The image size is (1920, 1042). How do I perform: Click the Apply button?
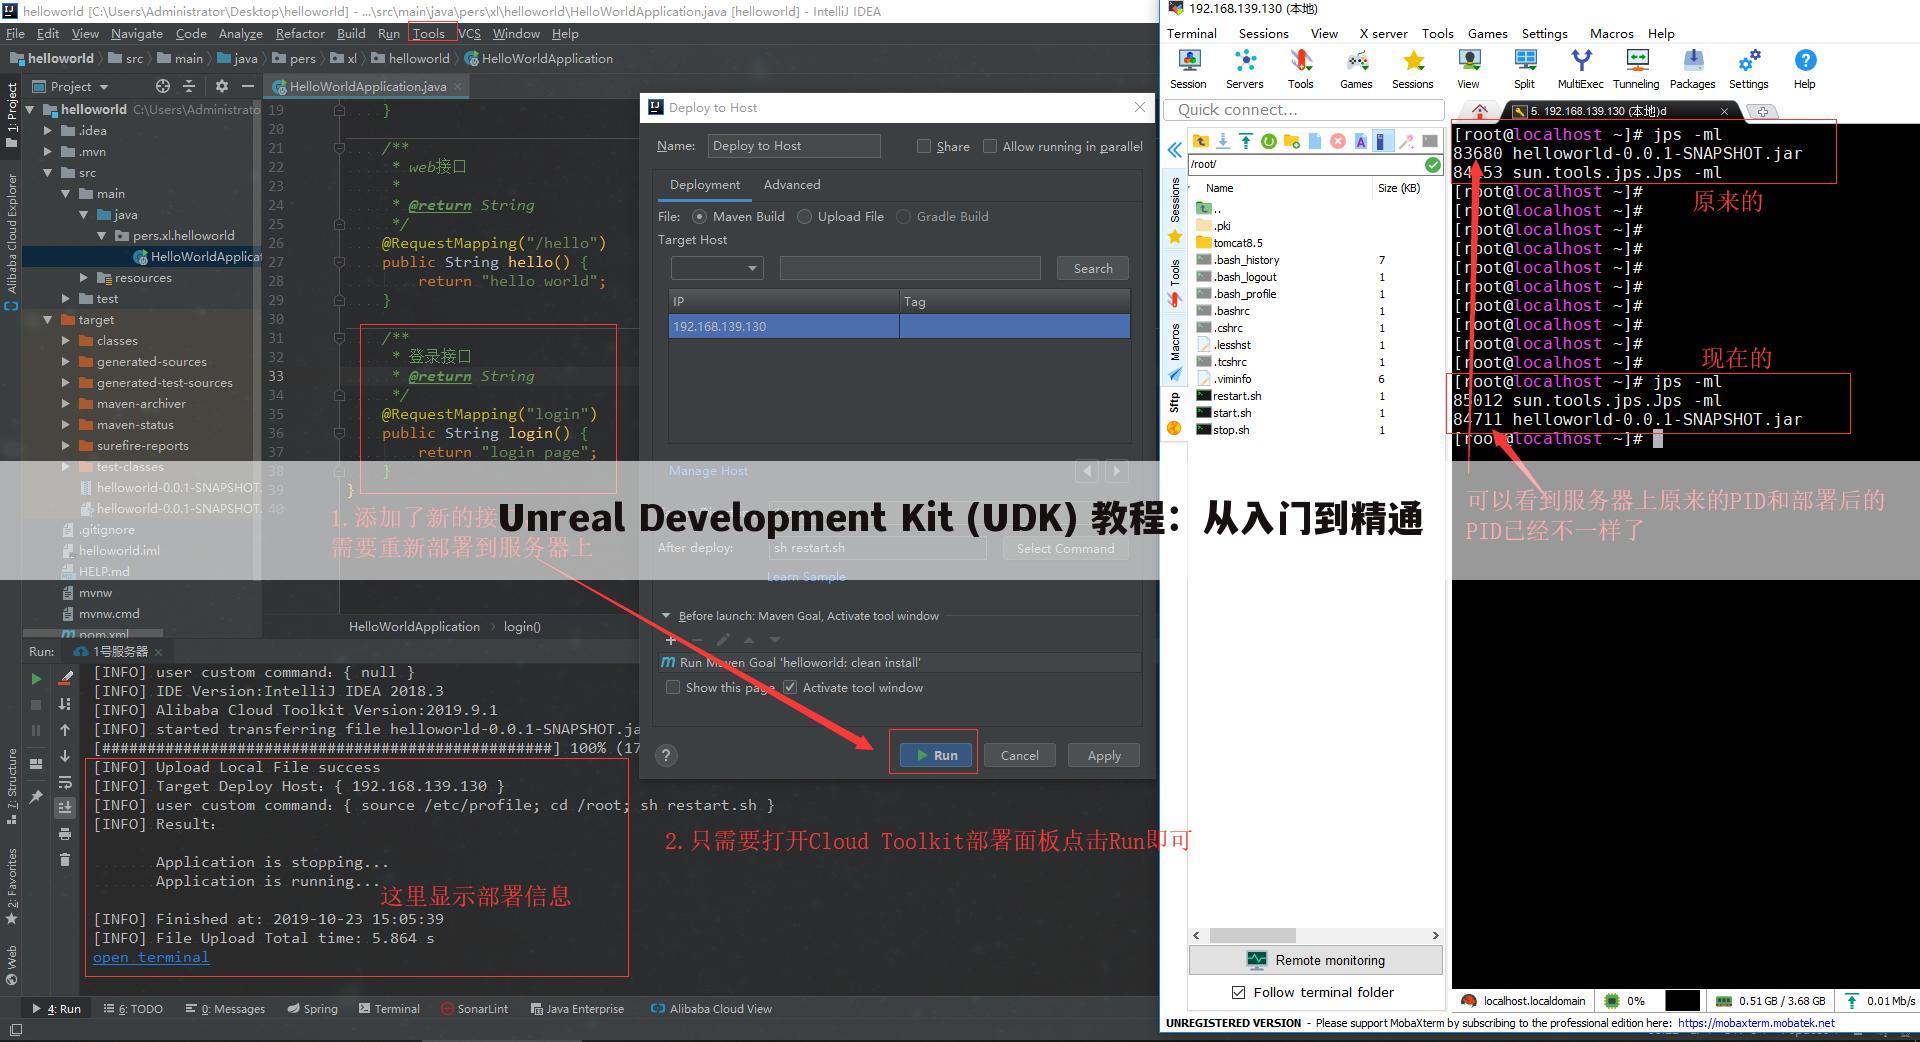pos(1104,755)
